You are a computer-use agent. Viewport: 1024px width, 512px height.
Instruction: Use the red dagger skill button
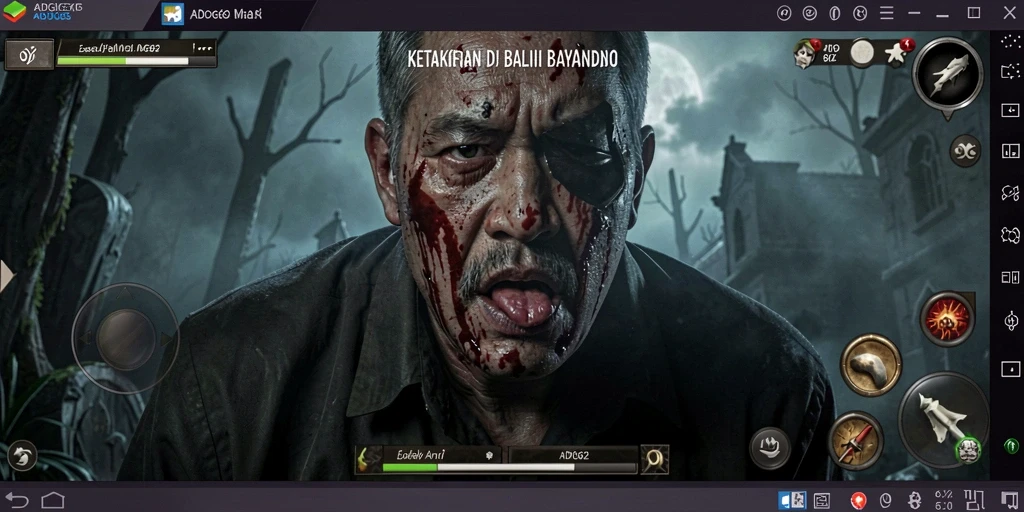[856, 441]
